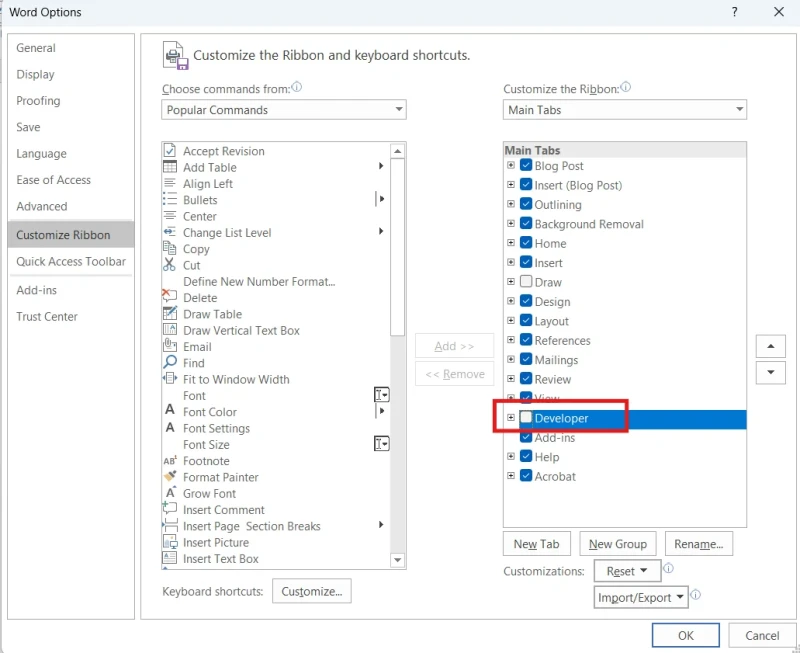Viewport: 800px width, 653px height.
Task: Enable the Draw tab checkbox
Action: (x=526, y=281)
